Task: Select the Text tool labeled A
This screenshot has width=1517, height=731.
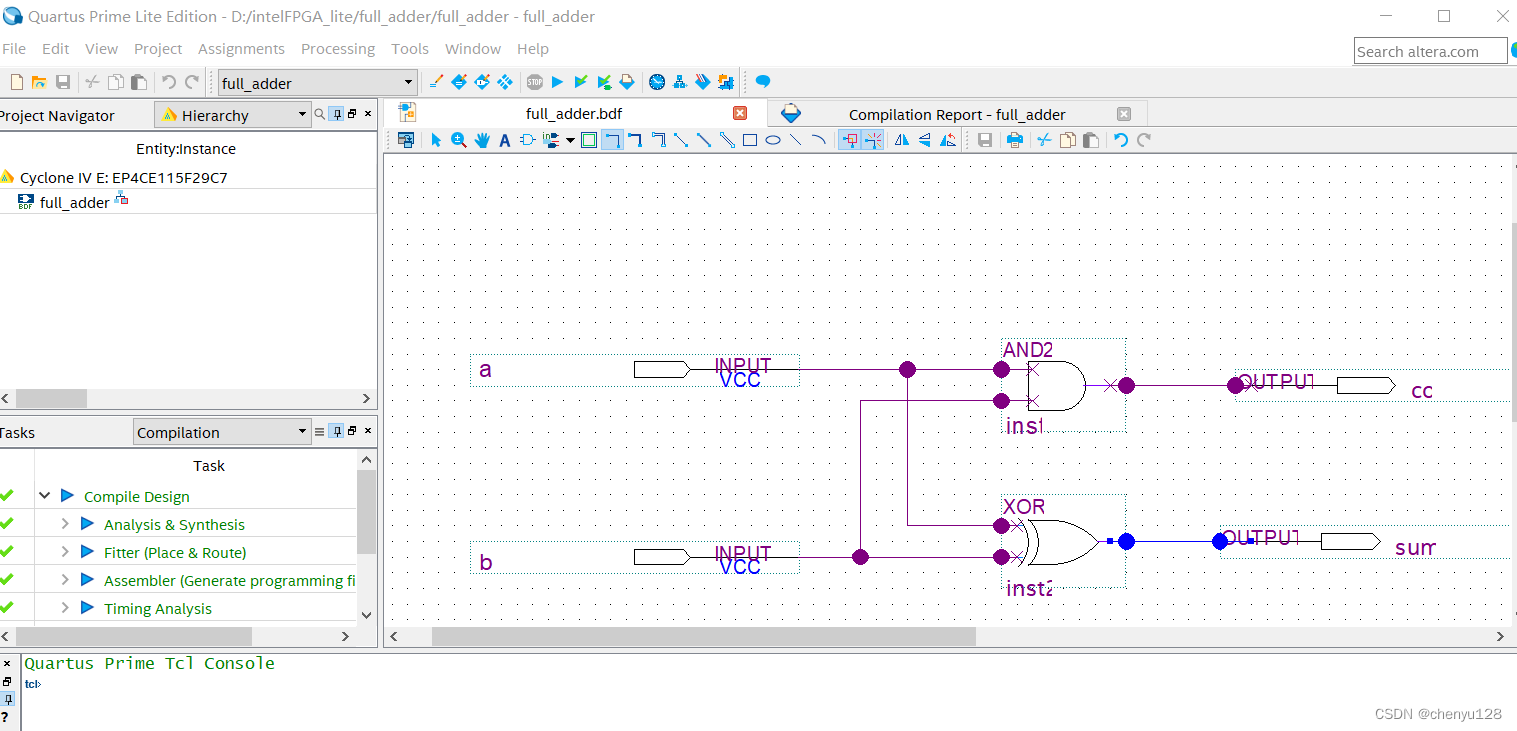Action: (504, 140)
